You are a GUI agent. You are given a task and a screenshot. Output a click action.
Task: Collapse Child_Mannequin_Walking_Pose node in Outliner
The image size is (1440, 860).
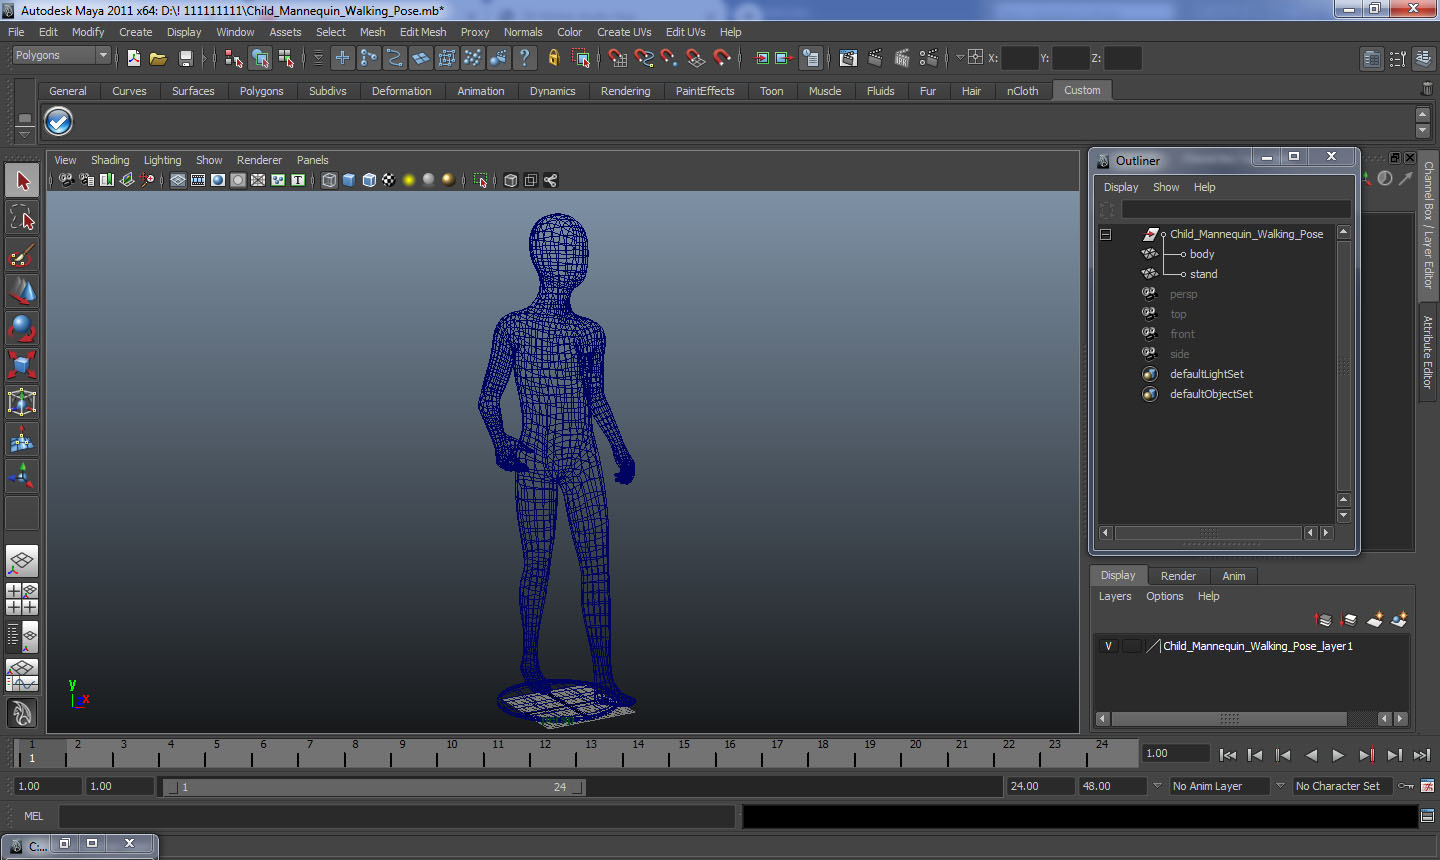1105,234
